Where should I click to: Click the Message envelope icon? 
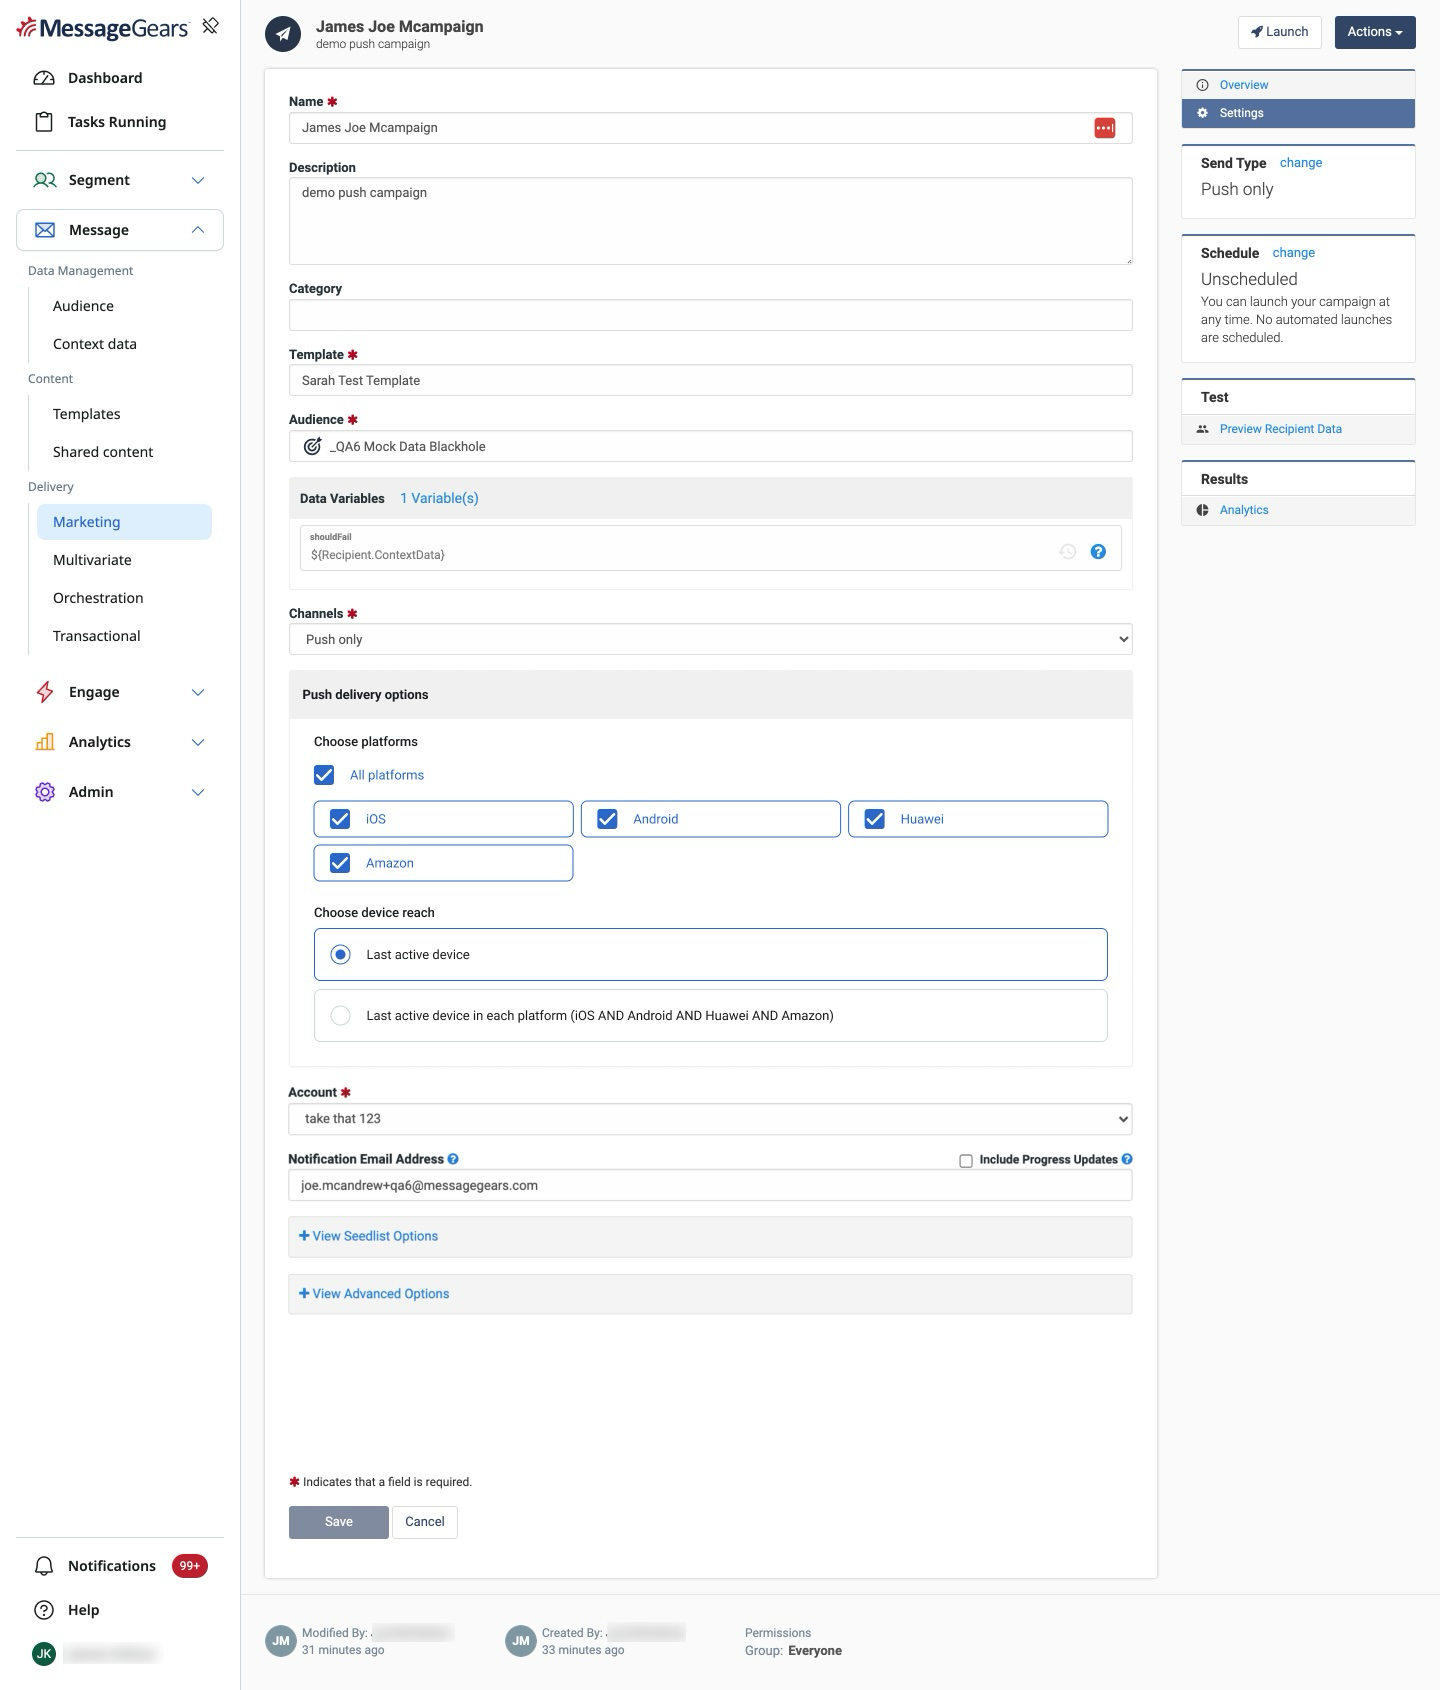[45, 230]
